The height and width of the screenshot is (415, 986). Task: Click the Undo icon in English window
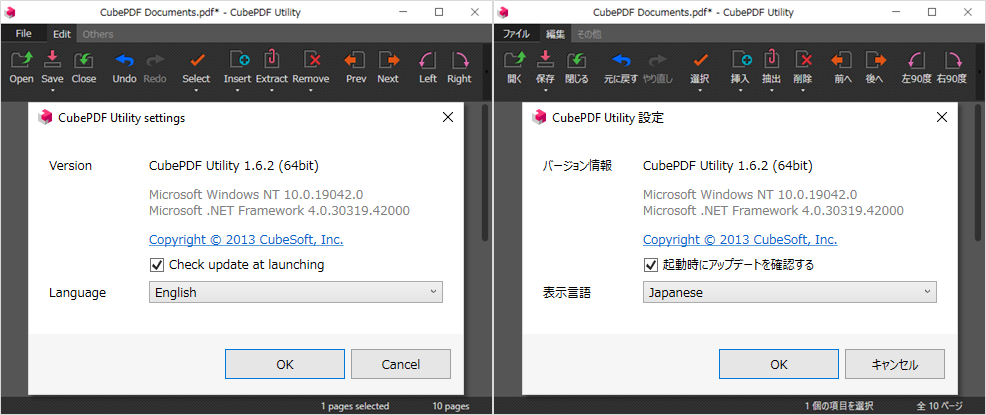point(124,60)
